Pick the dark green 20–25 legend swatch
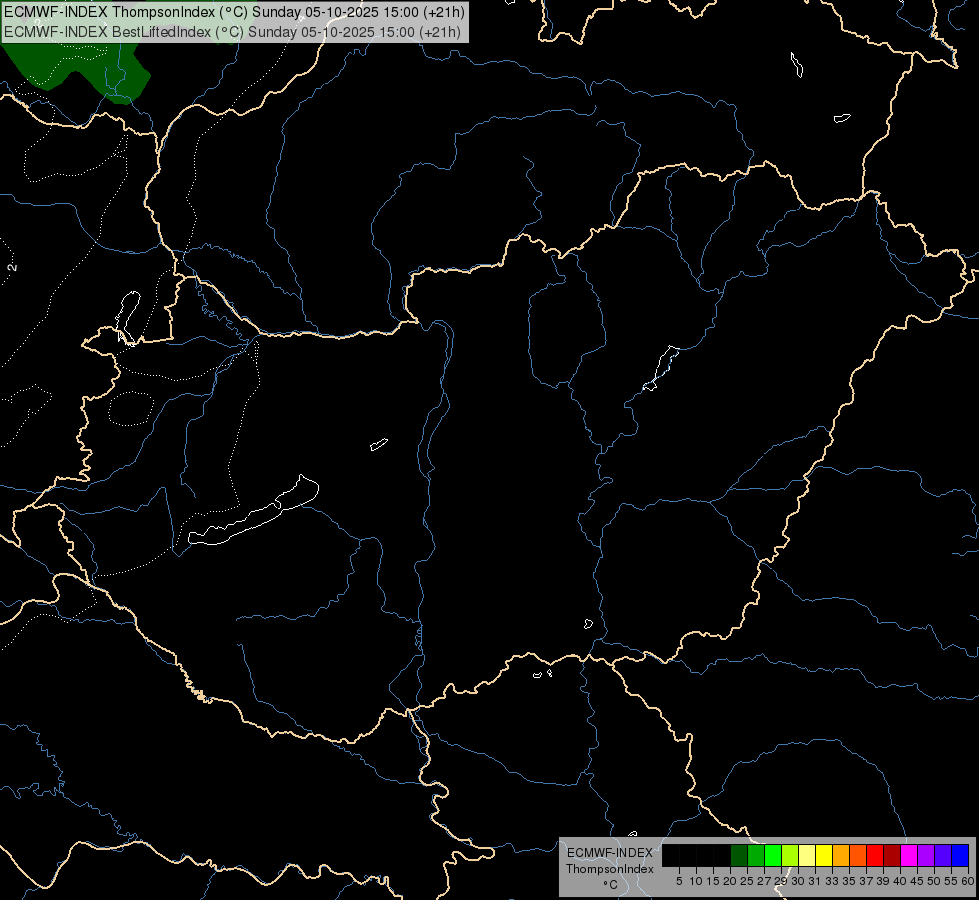Image resolution: width=979 pixels, height=900 pixels. pyautogui.click(x=739, y=855)
